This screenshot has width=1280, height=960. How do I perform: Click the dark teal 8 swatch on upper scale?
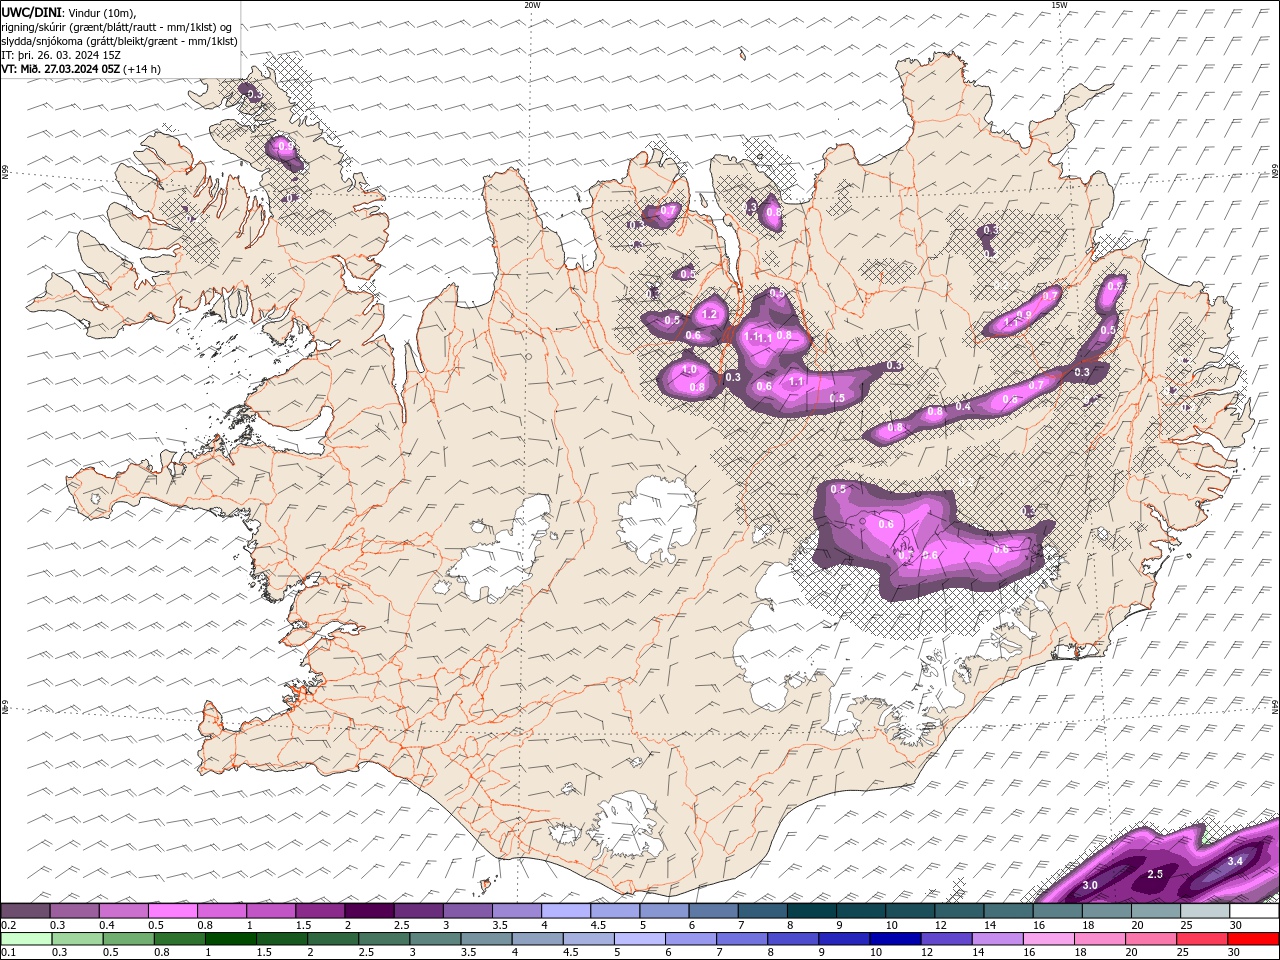pos(811,911)
